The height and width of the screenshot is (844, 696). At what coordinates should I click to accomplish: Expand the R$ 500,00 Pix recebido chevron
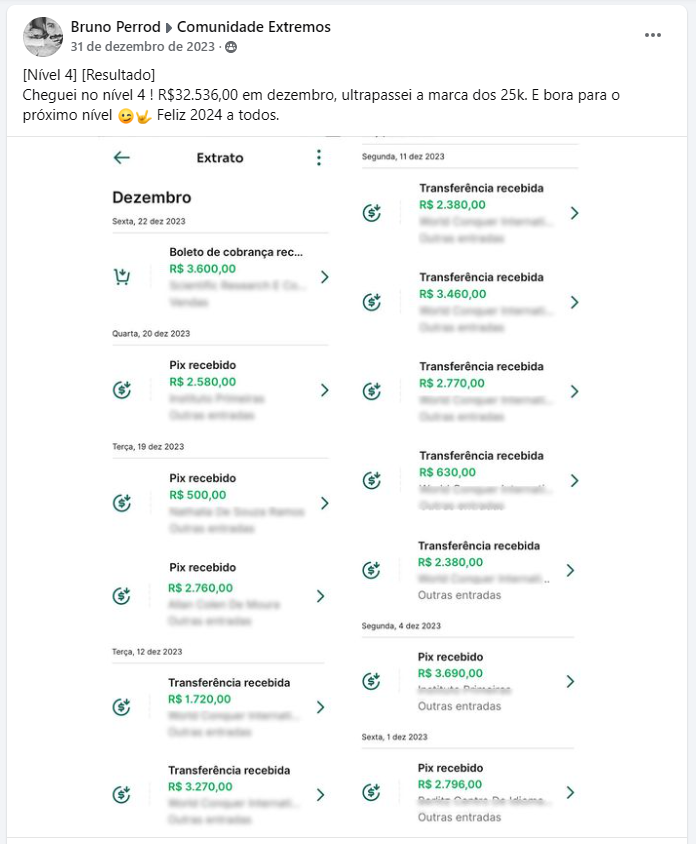tap(325, 503)
